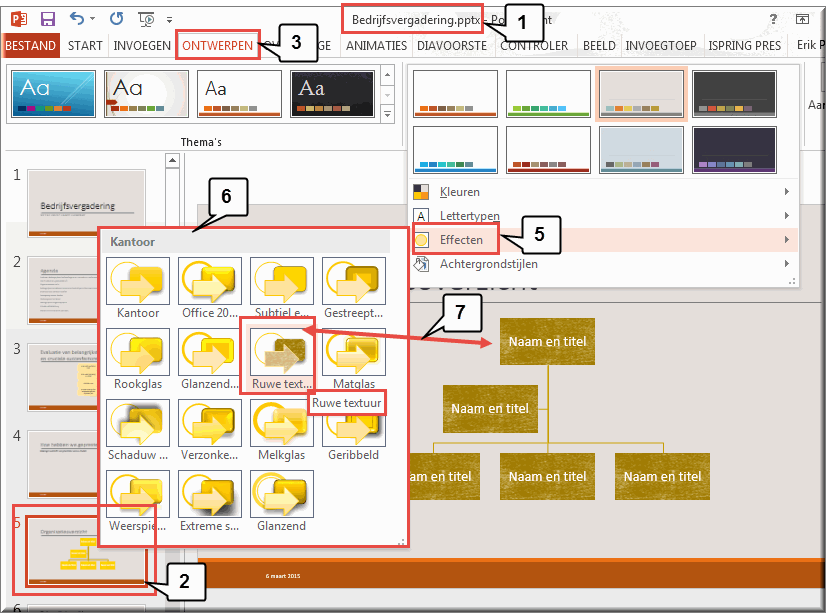Screen dimensions: 826x613
Task: Click the Undo arrow icon
Action: point(77,19)
